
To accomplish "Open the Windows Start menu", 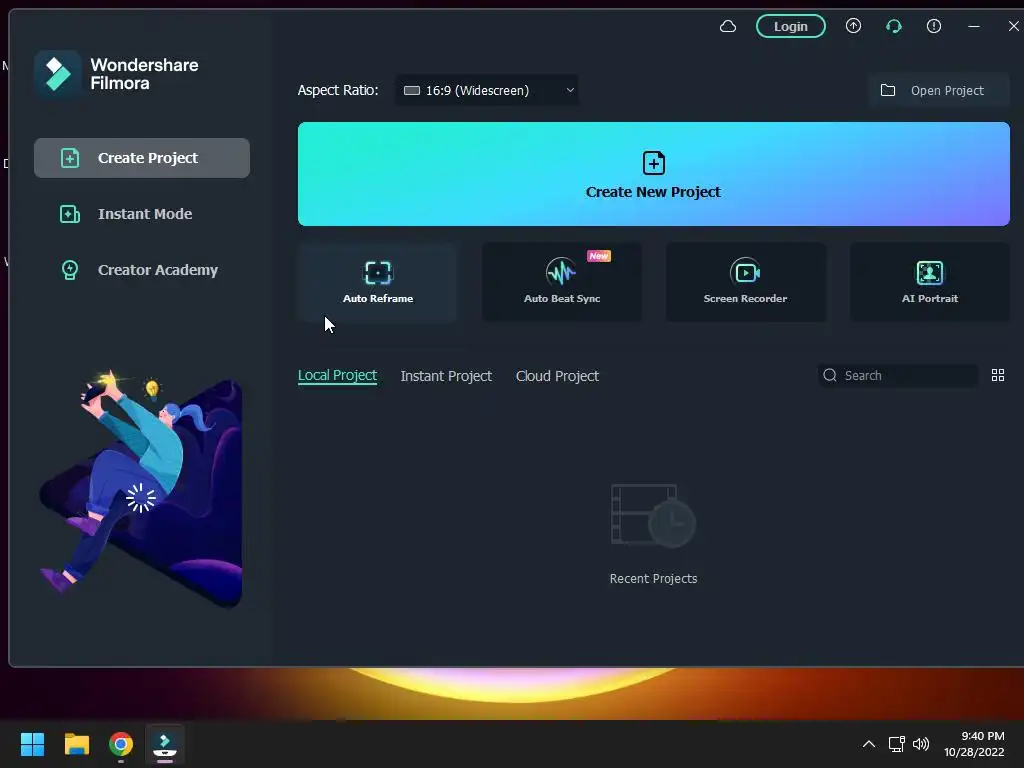I will point(32,744).
